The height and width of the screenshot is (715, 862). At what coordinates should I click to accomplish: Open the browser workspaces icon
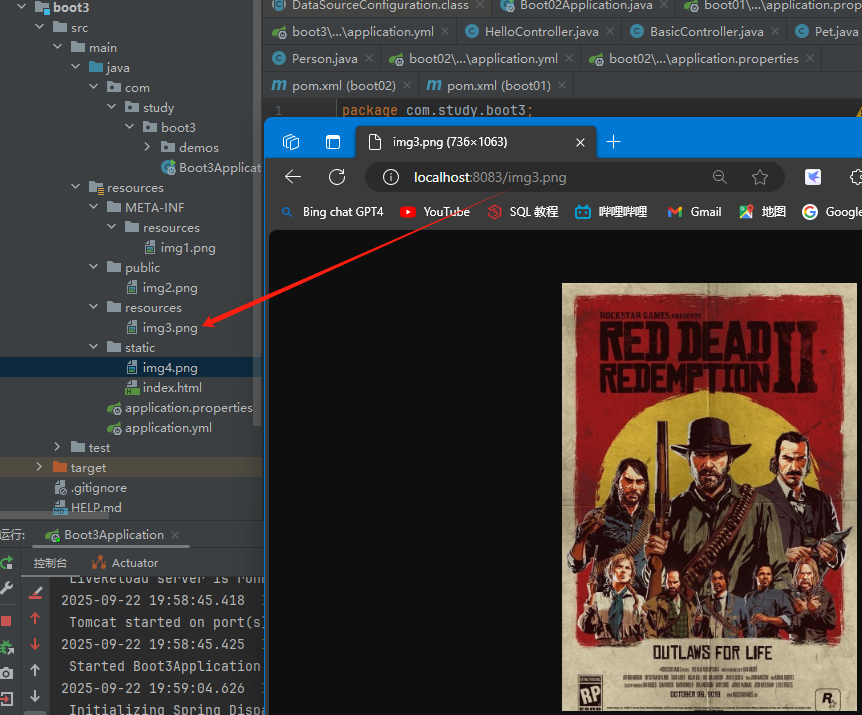tap(291, 142)
